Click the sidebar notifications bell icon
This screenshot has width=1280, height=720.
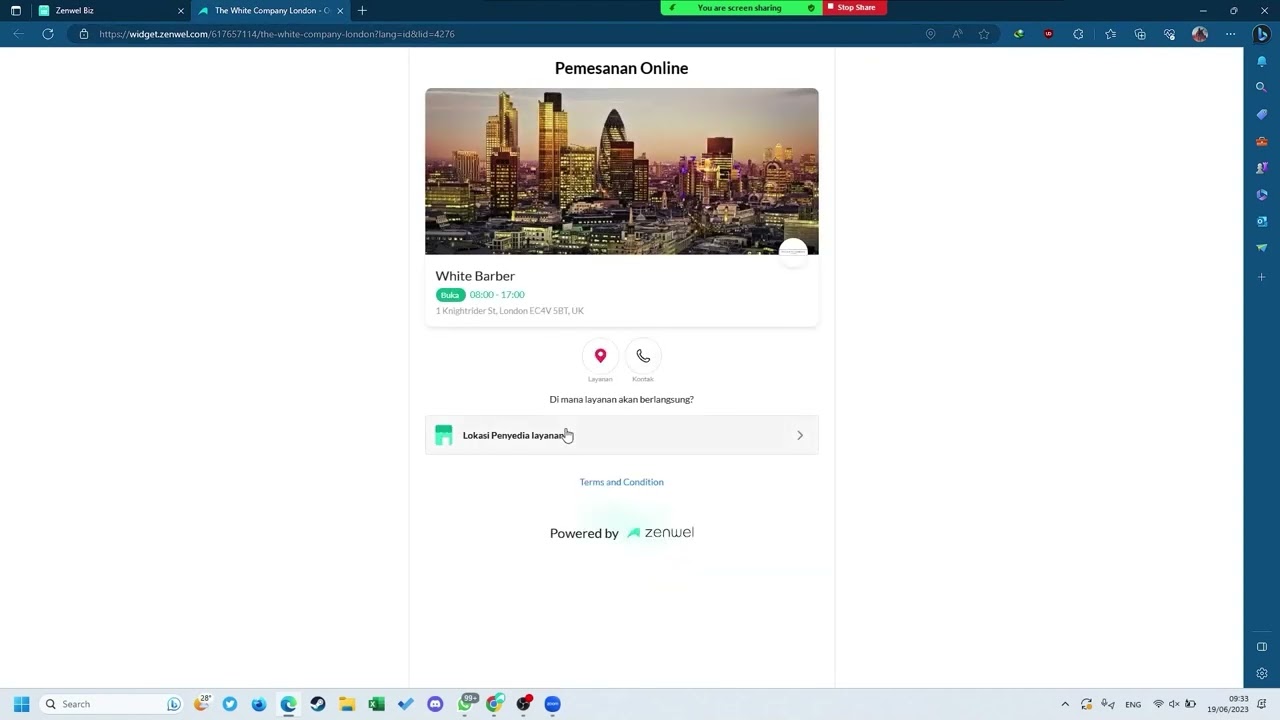(1262, 61)
